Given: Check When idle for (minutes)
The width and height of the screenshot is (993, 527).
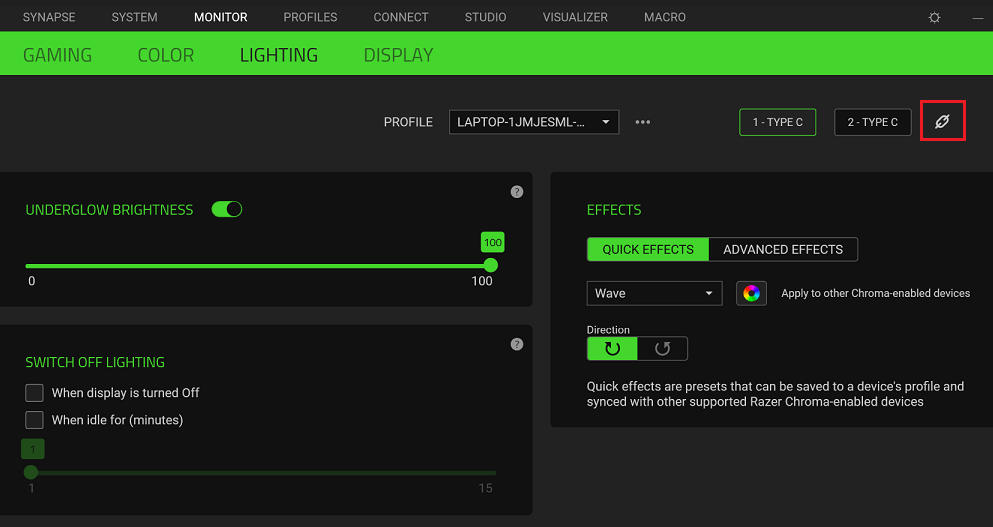Looking at the screenshot, I should coord(34,420).
